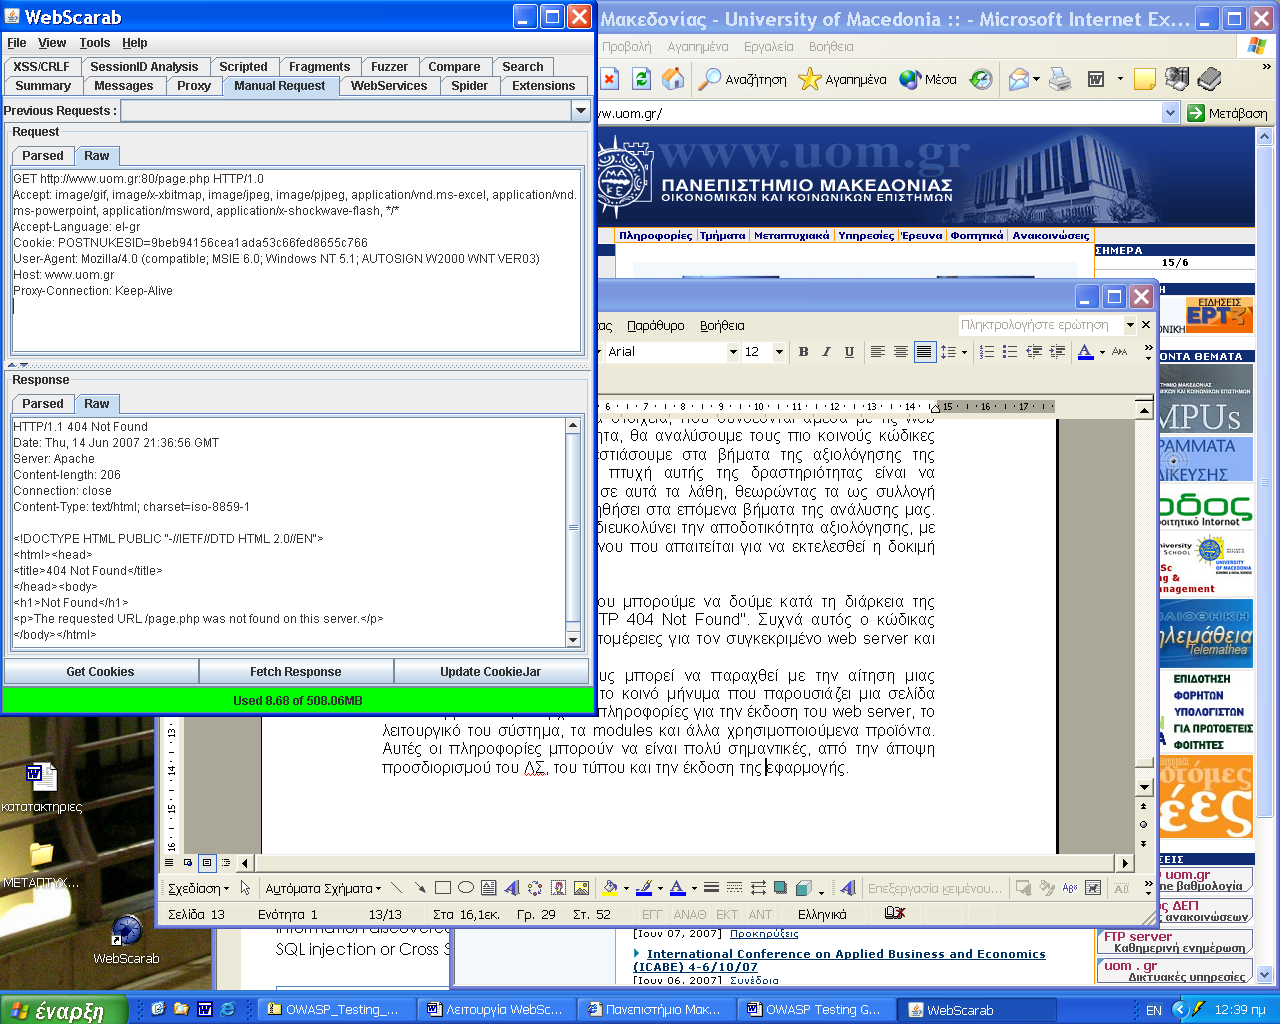Open WebScarab File menu
Screen dimensions: 1280x1024
[17, 43]
